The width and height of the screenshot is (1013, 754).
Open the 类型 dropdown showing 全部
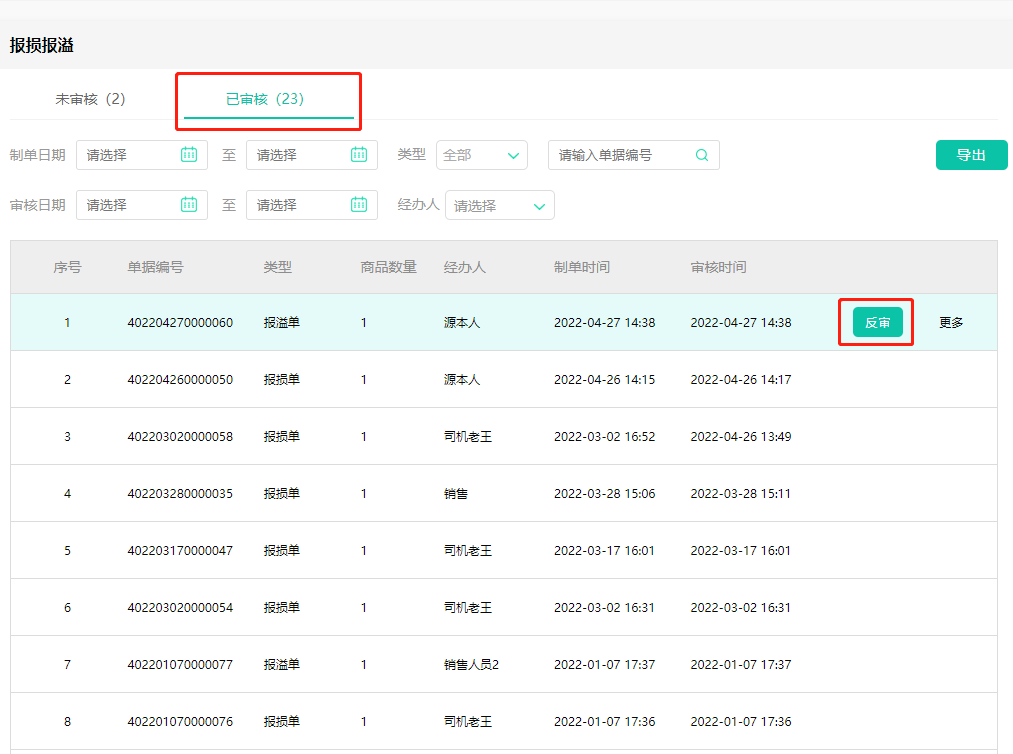click(x=482, y=155)
